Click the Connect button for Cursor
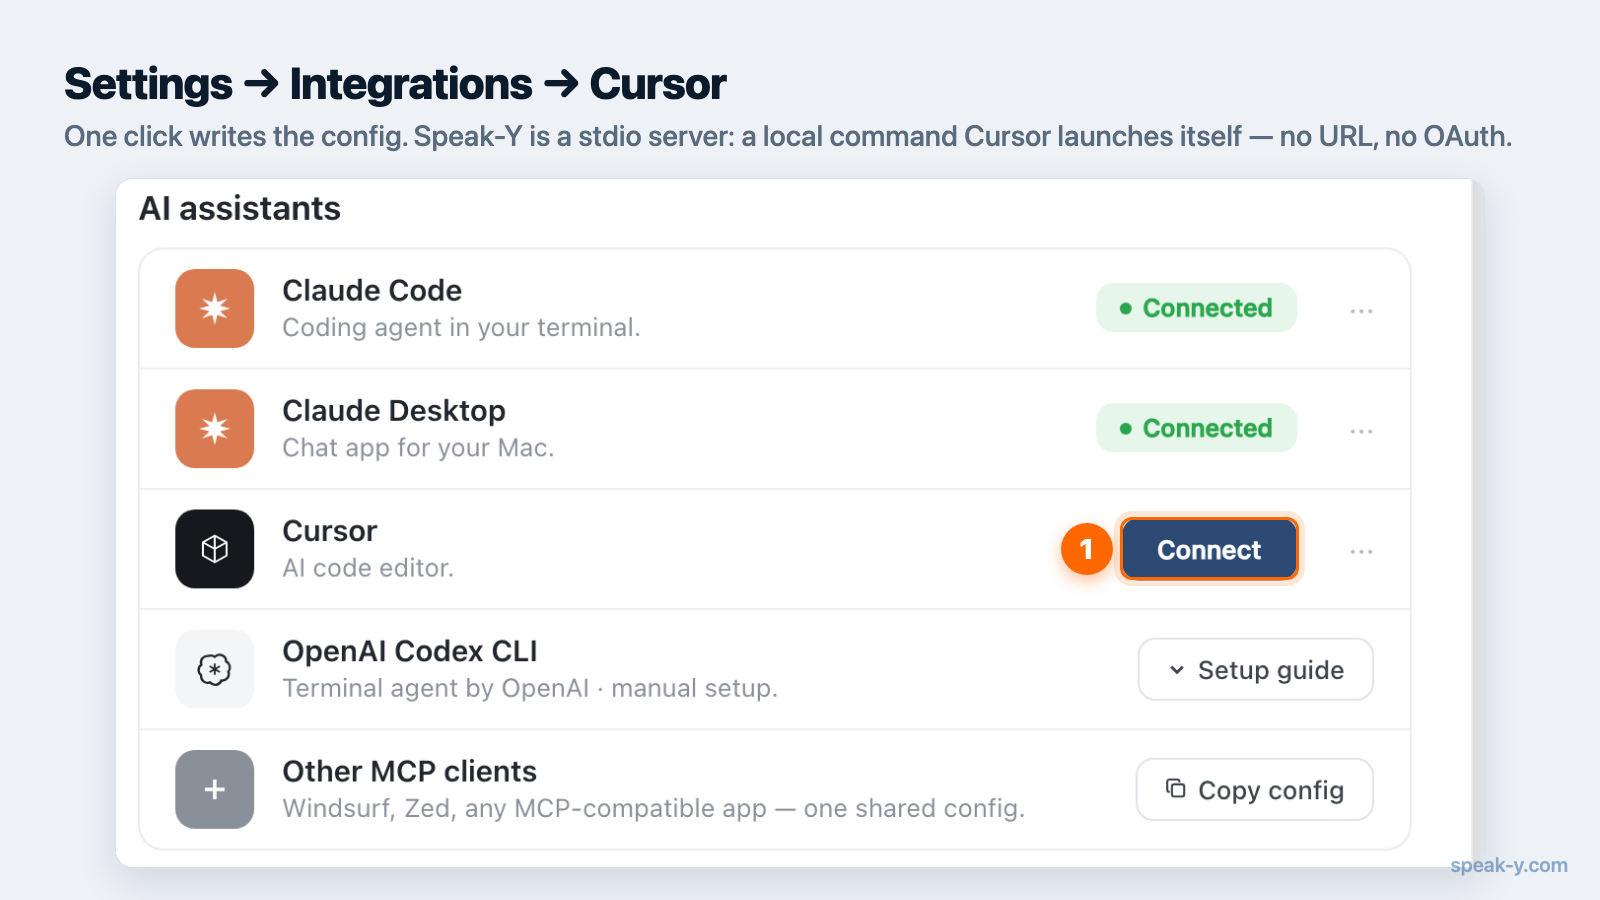The height and width of the screenshot is (900, 1600). click(1209, 549)
